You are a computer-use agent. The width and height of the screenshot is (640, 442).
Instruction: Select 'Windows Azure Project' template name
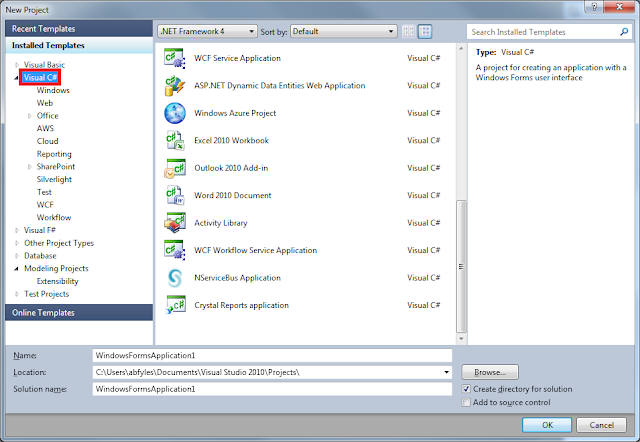tap(235, 113)
